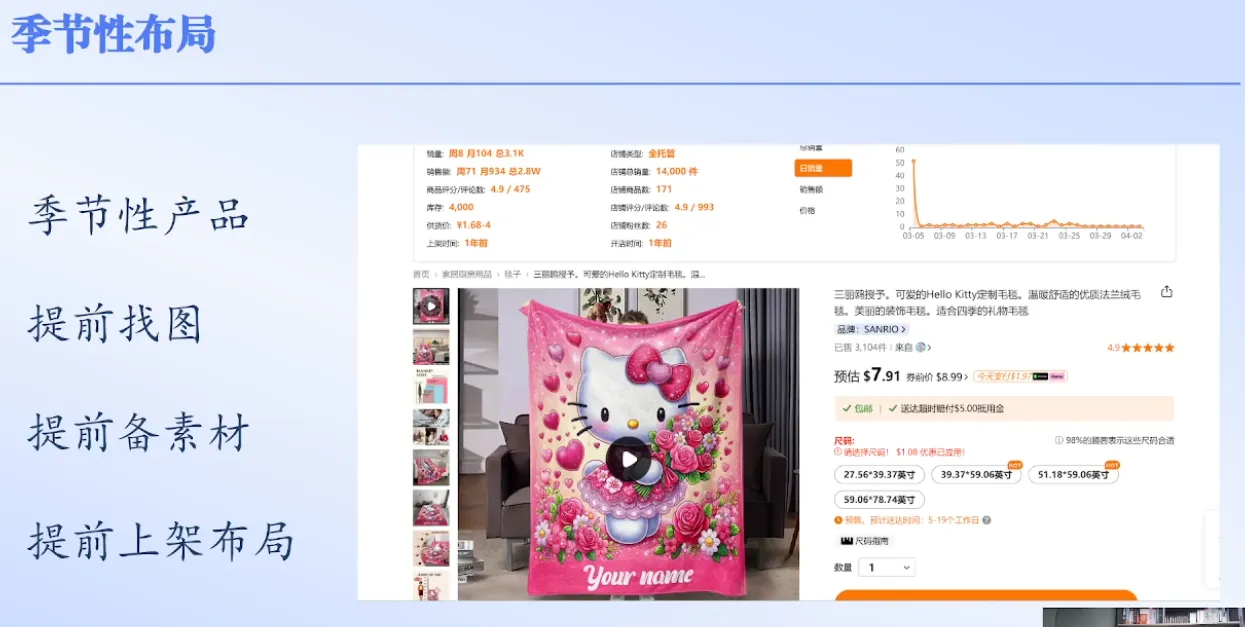
Task: Click the 店铺粉丝数 26 value
Action: click(x=661, y=225)
